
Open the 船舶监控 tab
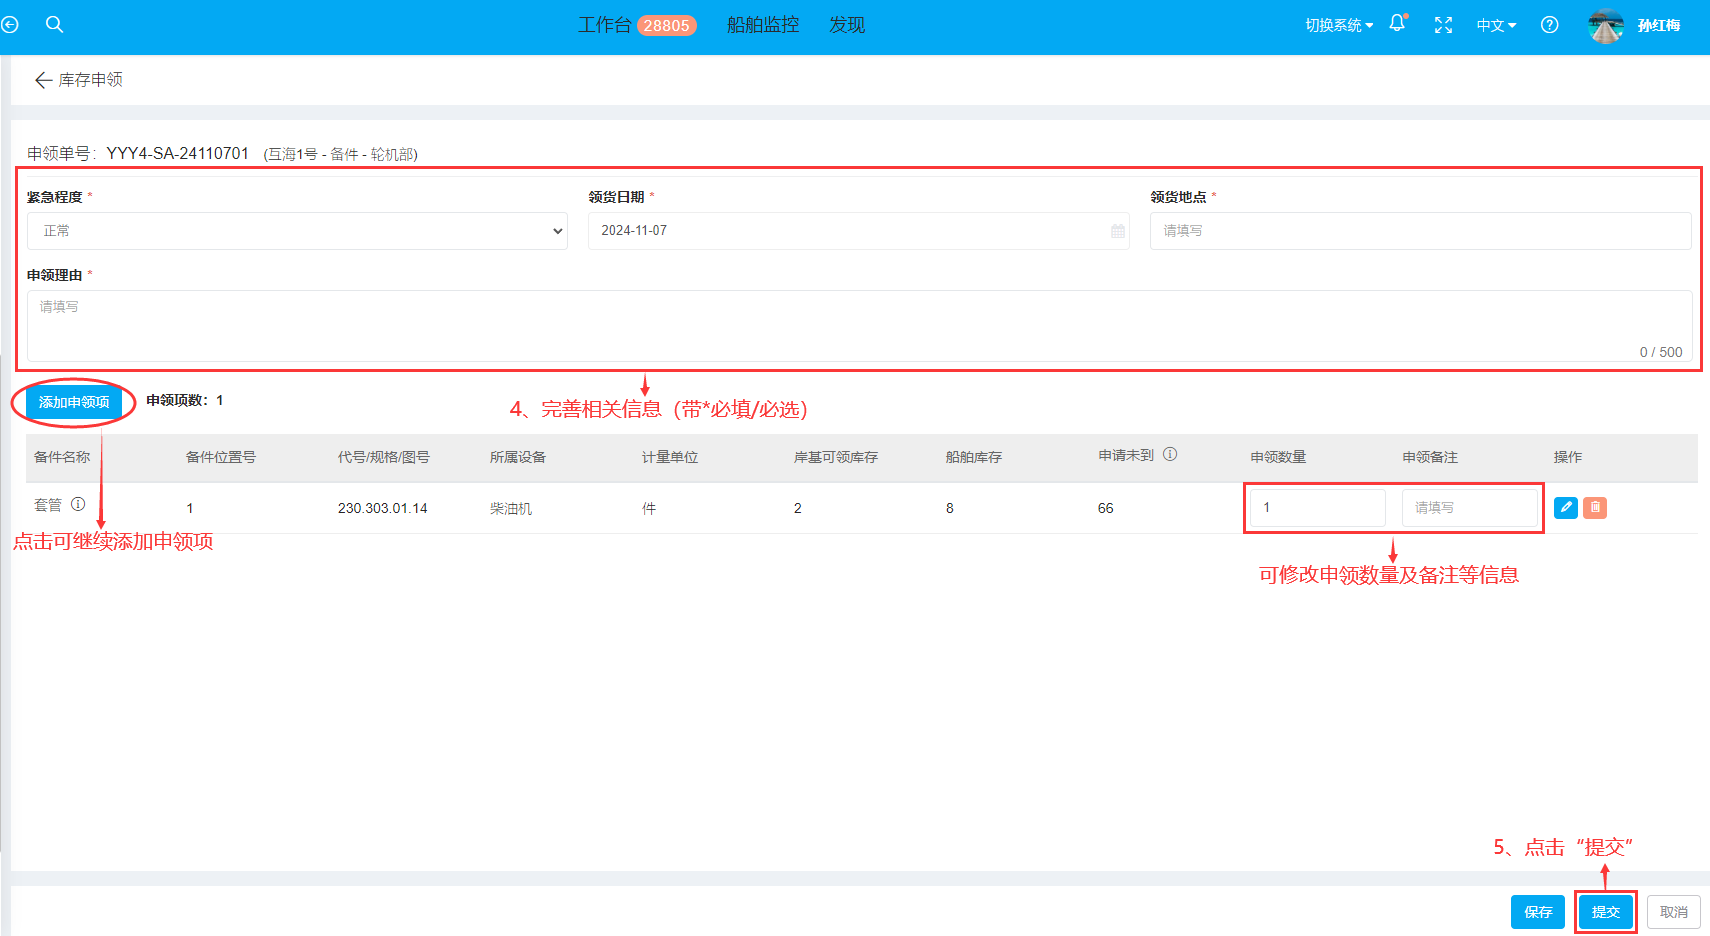(763, 25)
